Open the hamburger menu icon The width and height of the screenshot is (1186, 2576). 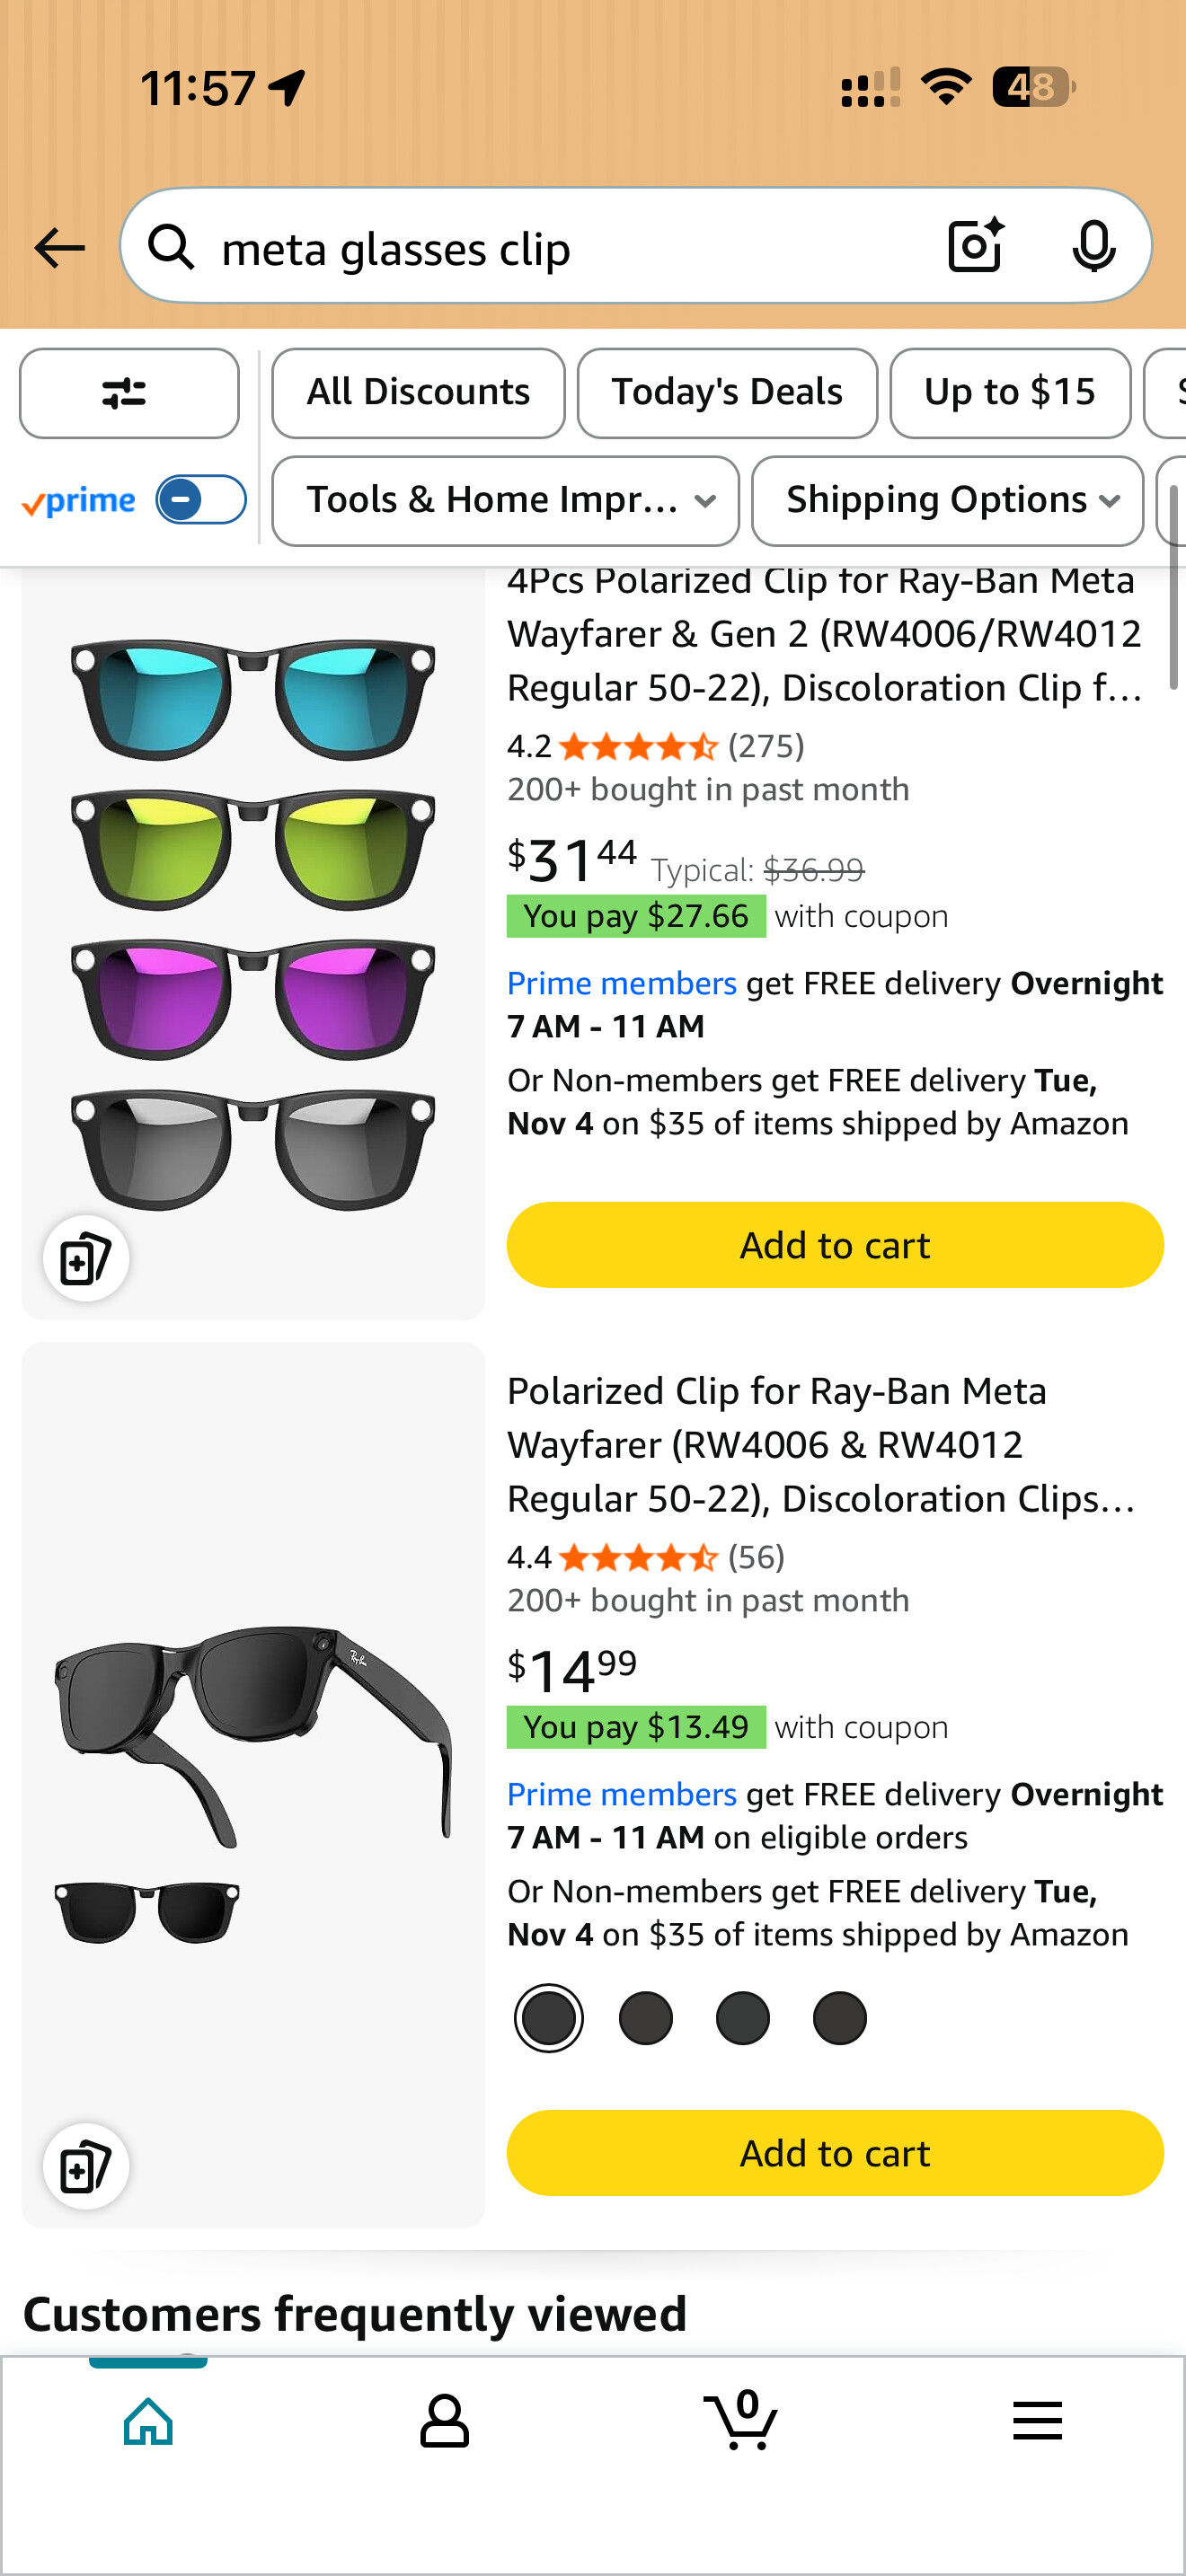1037,2421
